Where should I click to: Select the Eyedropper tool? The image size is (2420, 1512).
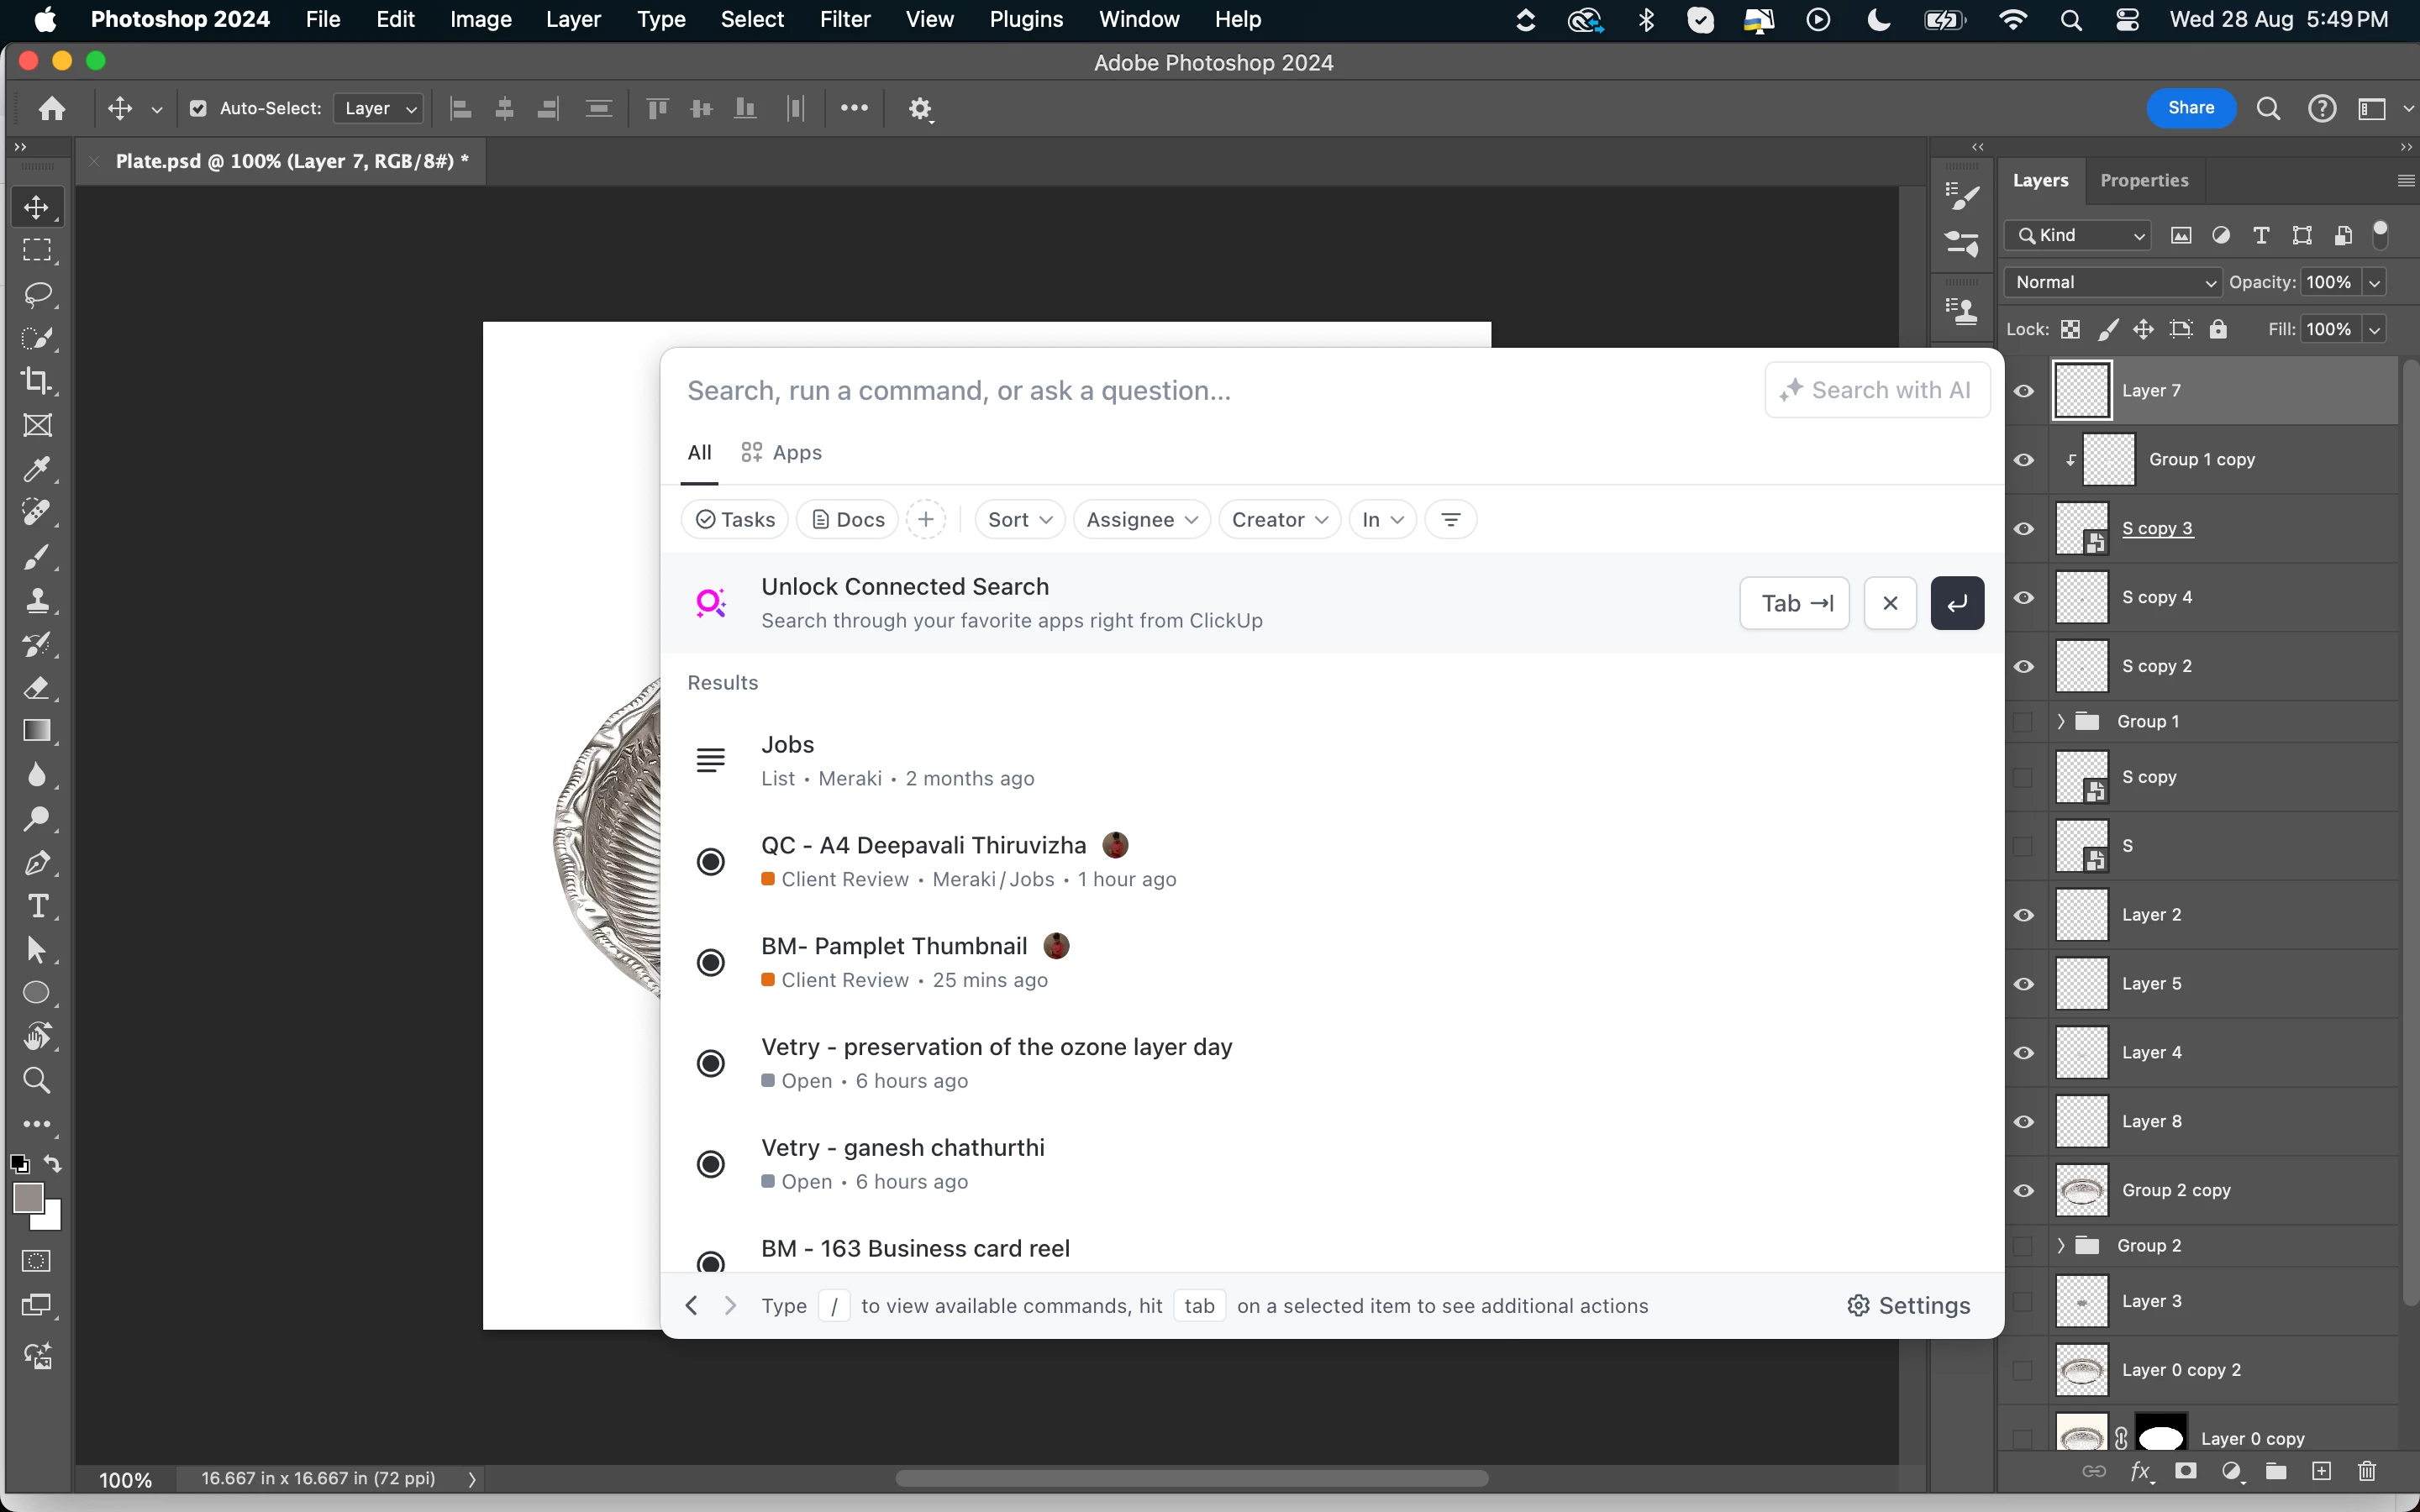pyautogui.click(x=37, y=469)
